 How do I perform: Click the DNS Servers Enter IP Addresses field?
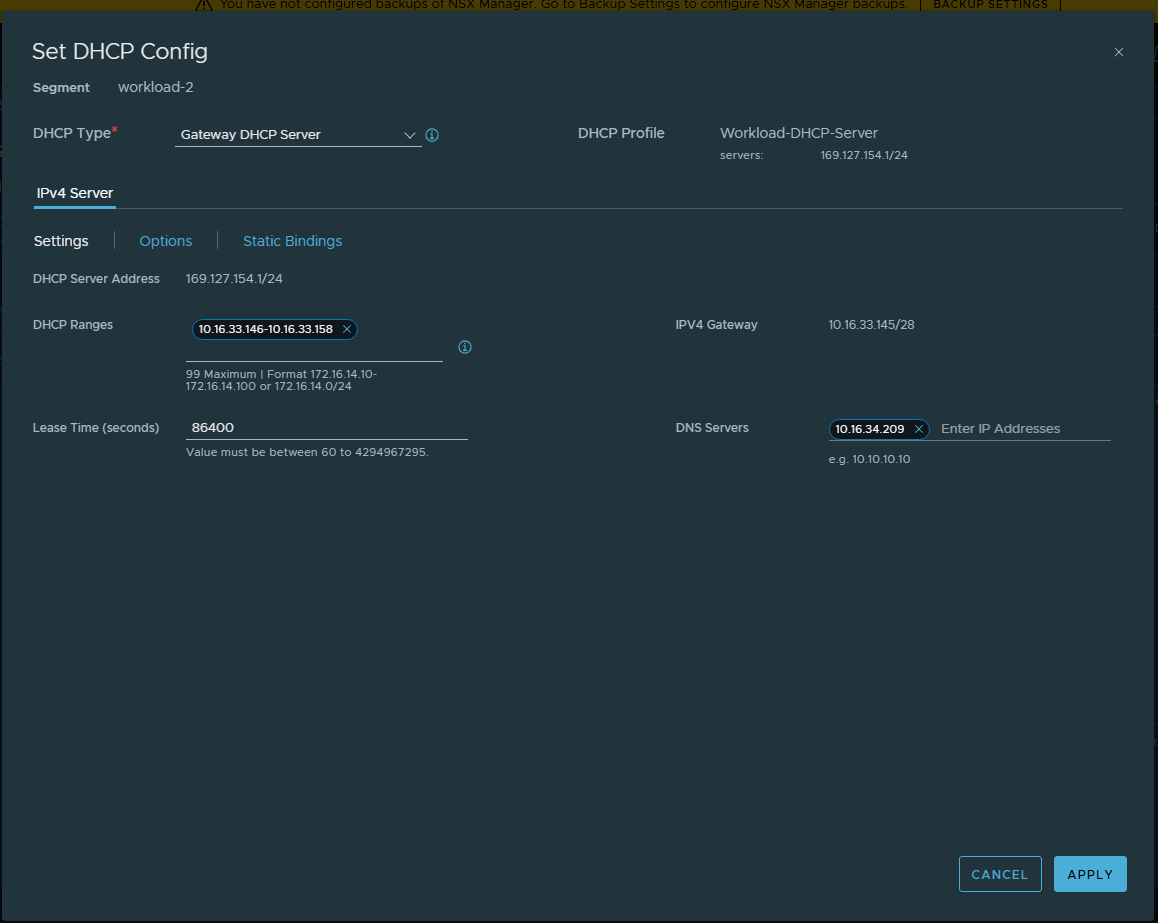(x=1024, y=429)
